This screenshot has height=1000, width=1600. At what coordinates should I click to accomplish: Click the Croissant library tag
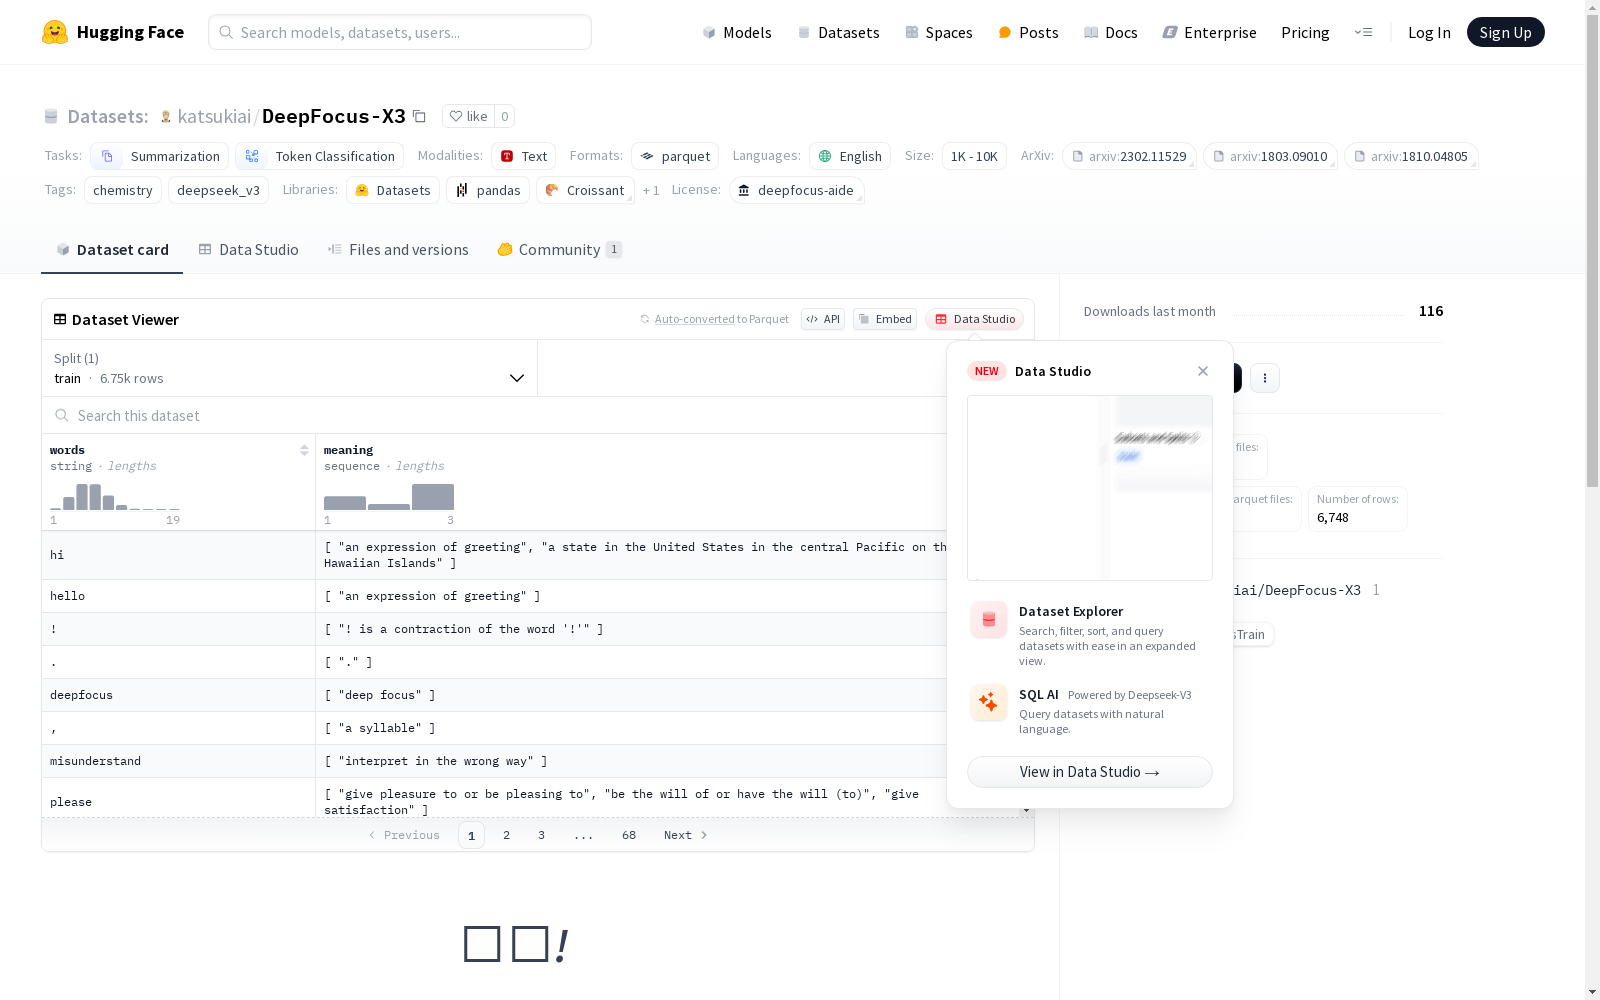(x=585, y=190)
